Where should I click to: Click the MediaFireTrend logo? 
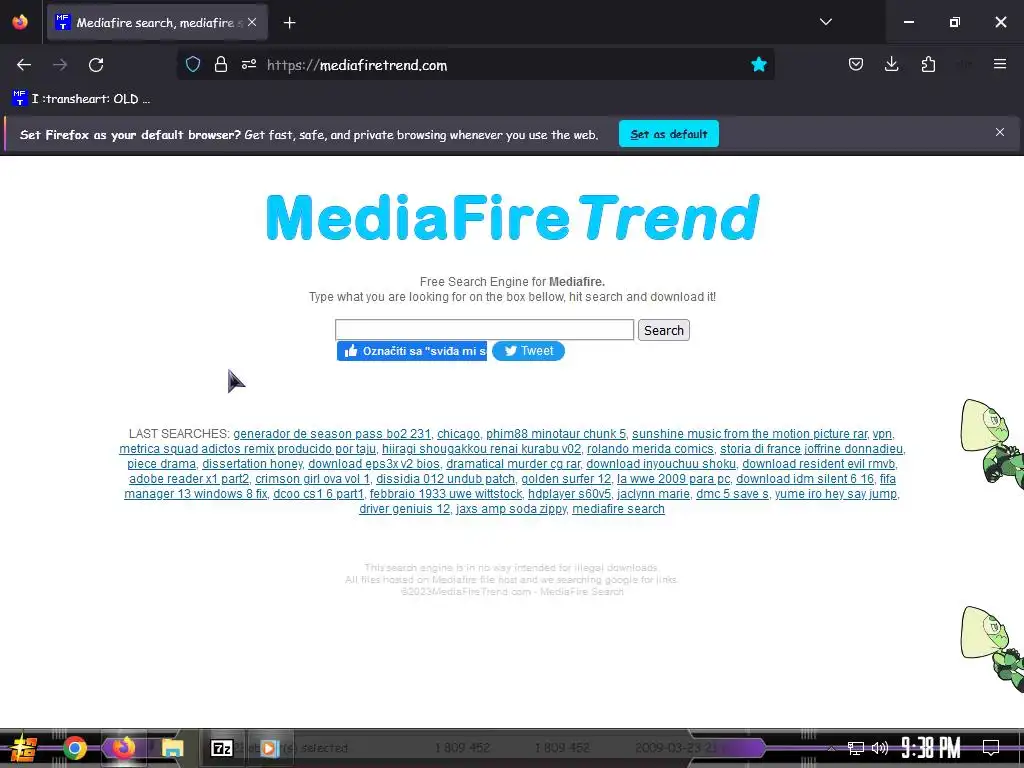coord(513,217)
